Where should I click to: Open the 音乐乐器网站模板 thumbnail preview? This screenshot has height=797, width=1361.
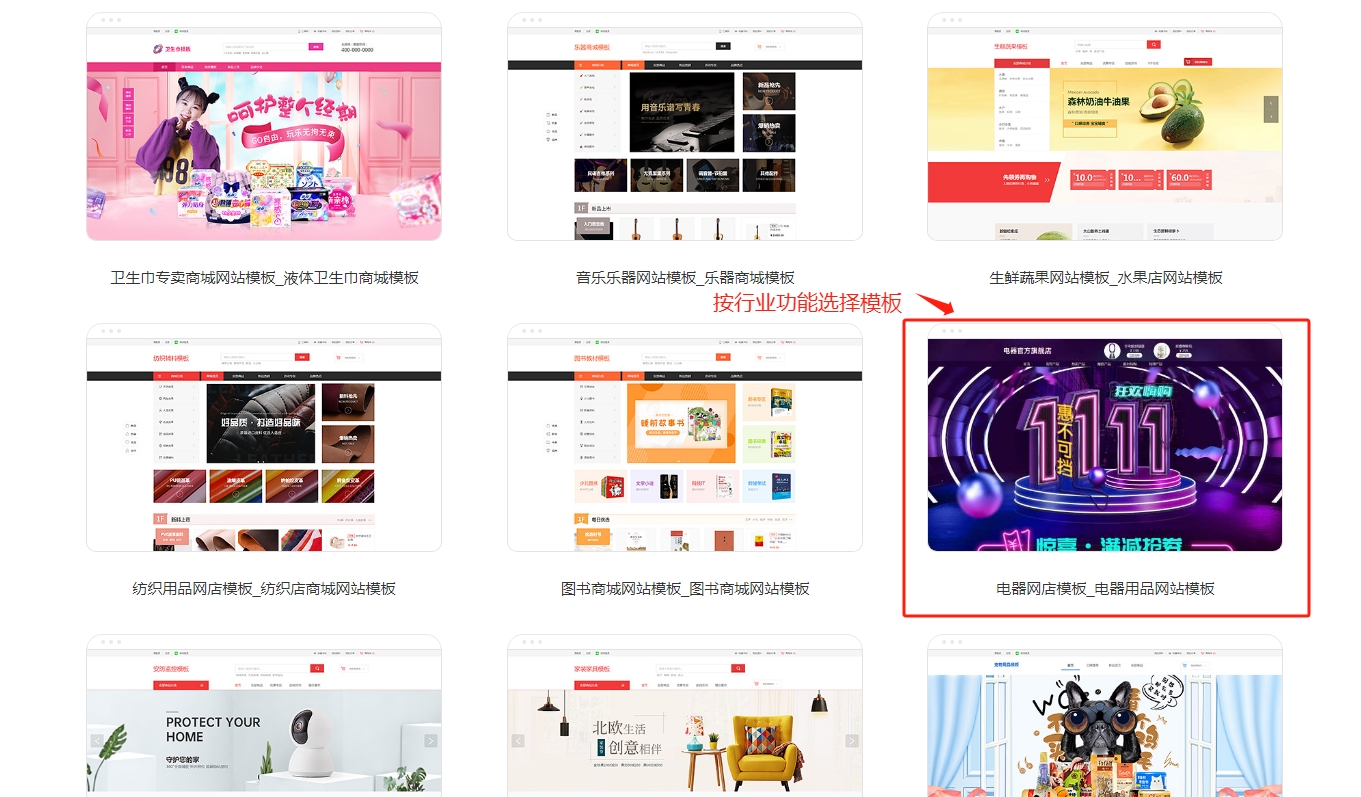[x=685, y=126]
